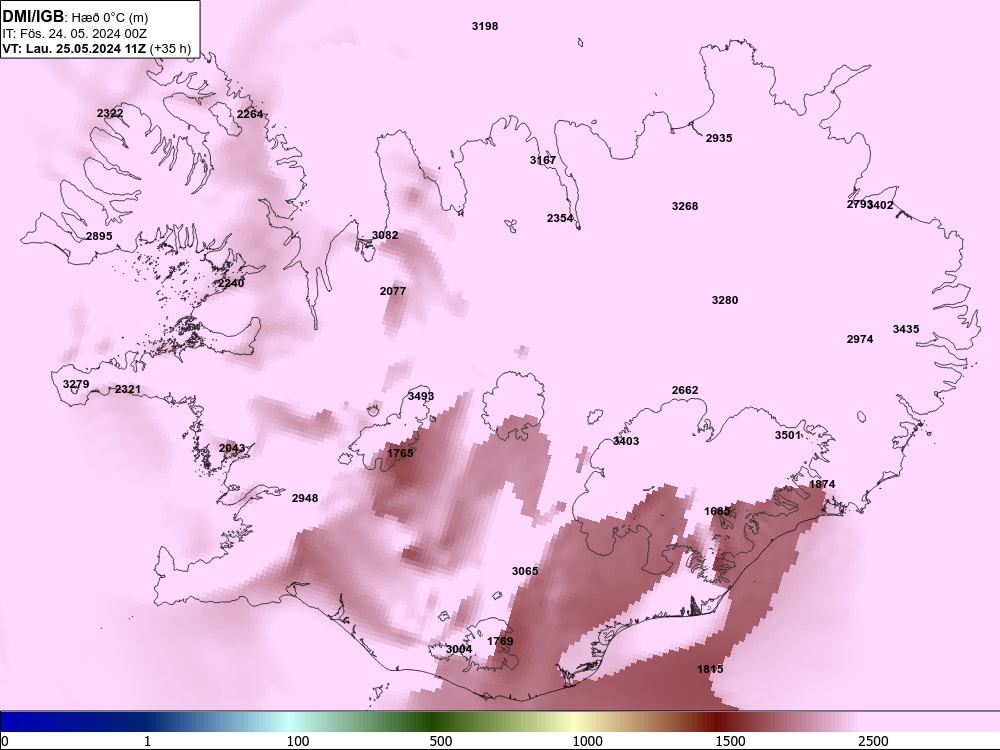Select the 2662 height value
The width and height of the screenshot is (1000, 750).
point(685,390)
